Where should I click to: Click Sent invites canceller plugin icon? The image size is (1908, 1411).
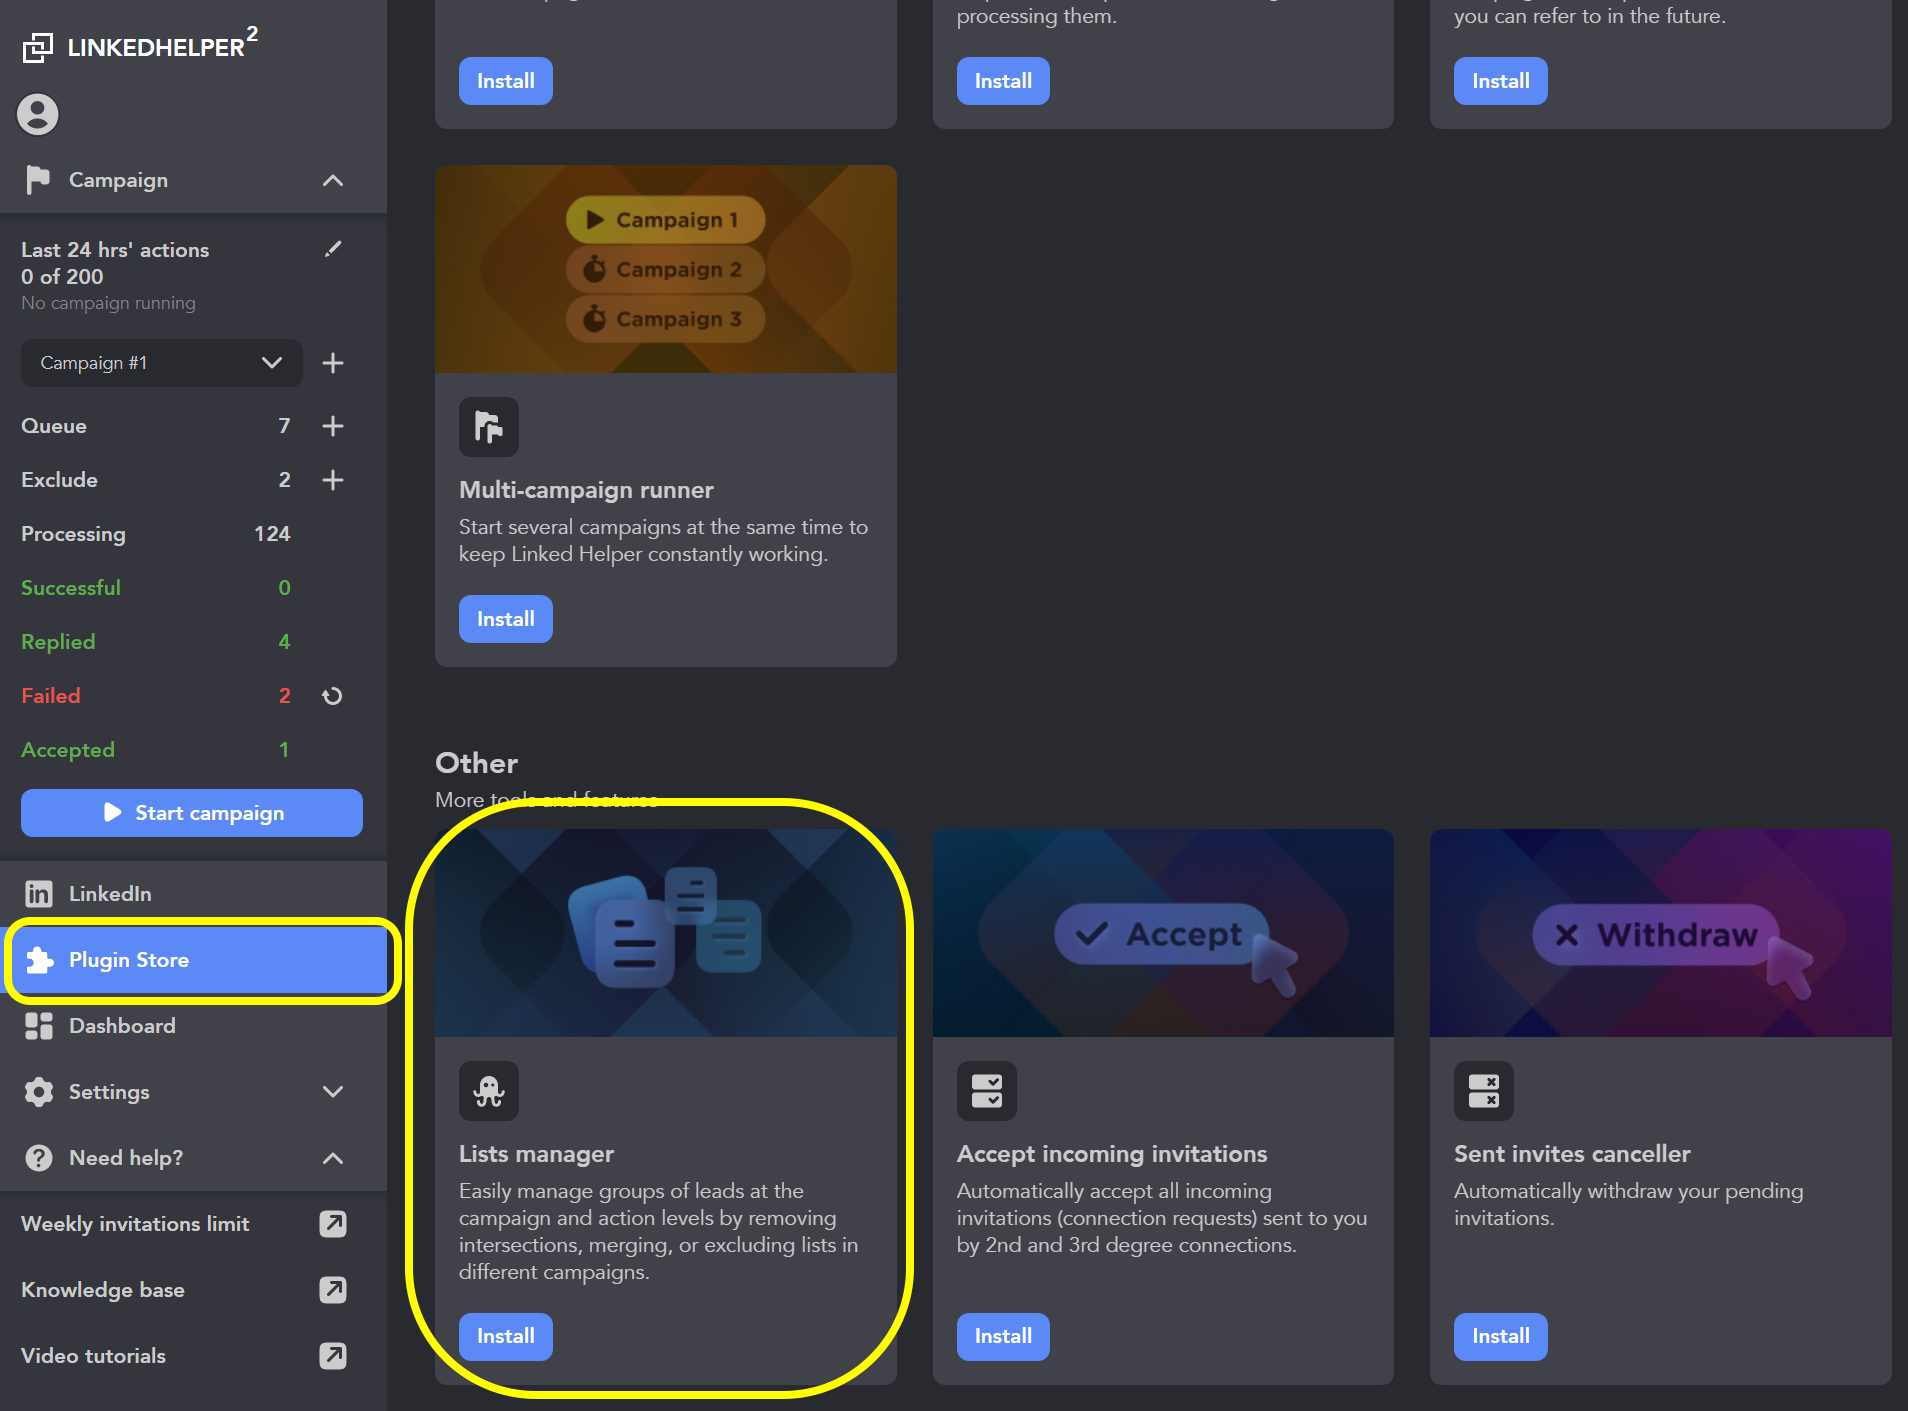(x=1484, y=1091)
